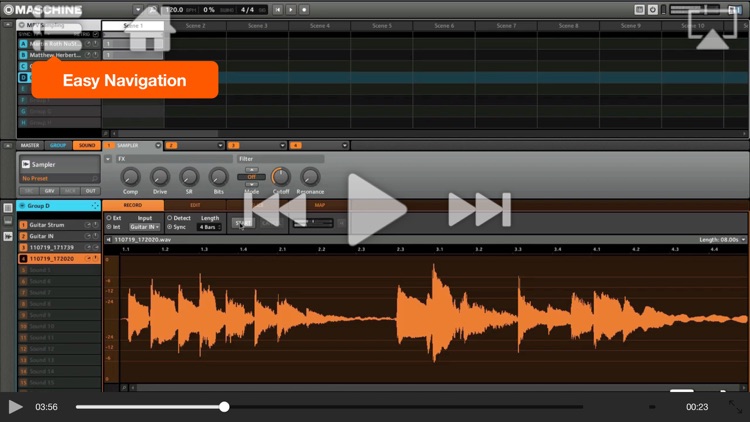Click Maschine transport play button
Screen dimensions: 750x422
(x=291, y=10)
